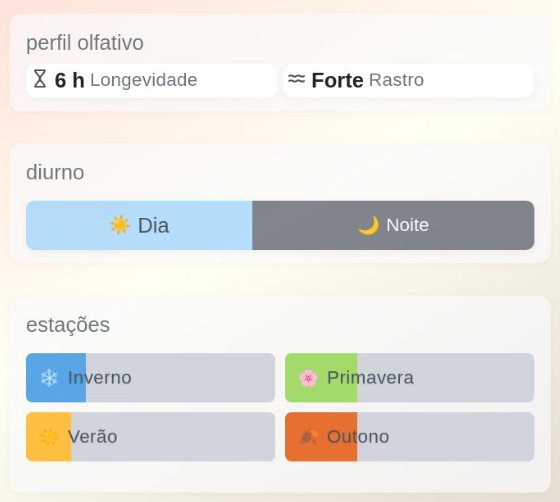Click the Primavera season label
The image size is (560, 502).
370,377
